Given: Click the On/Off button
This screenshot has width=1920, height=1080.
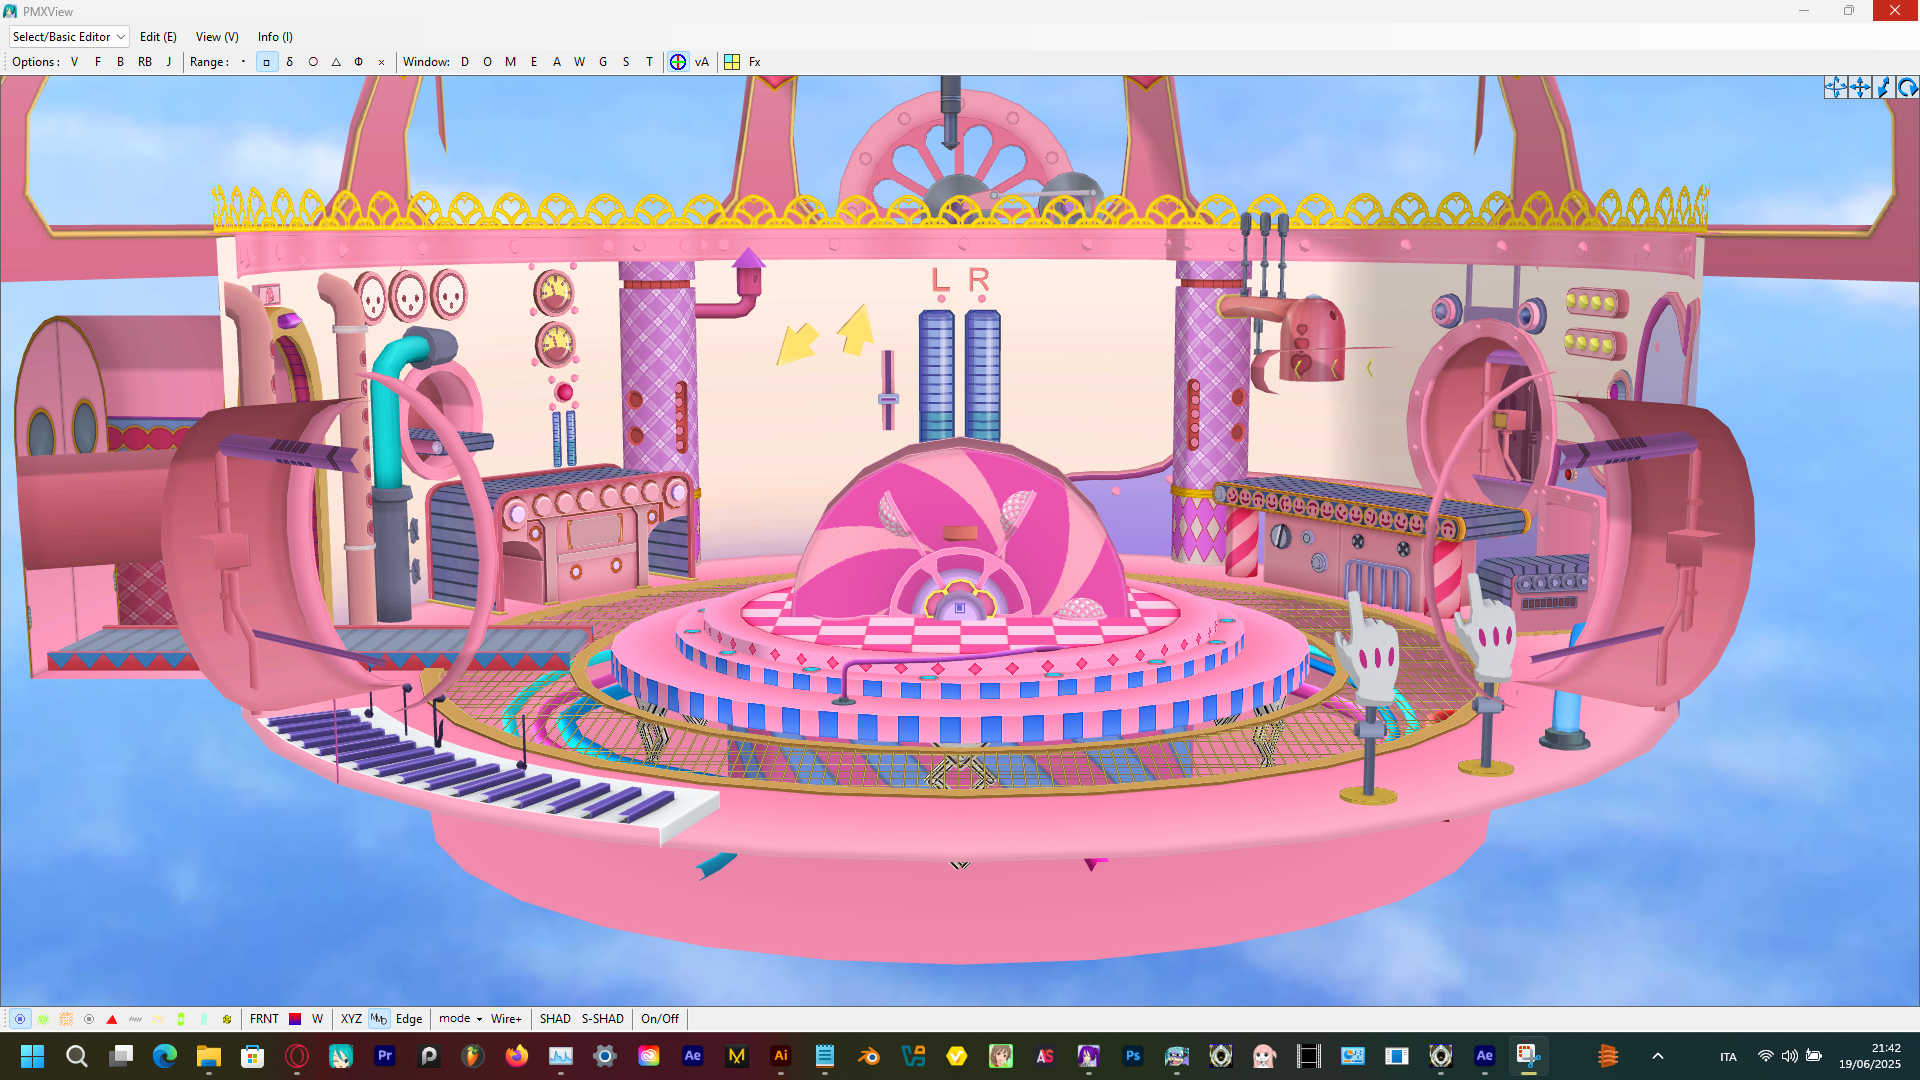Looking at the screenshot, I should tap(660, 1019).
